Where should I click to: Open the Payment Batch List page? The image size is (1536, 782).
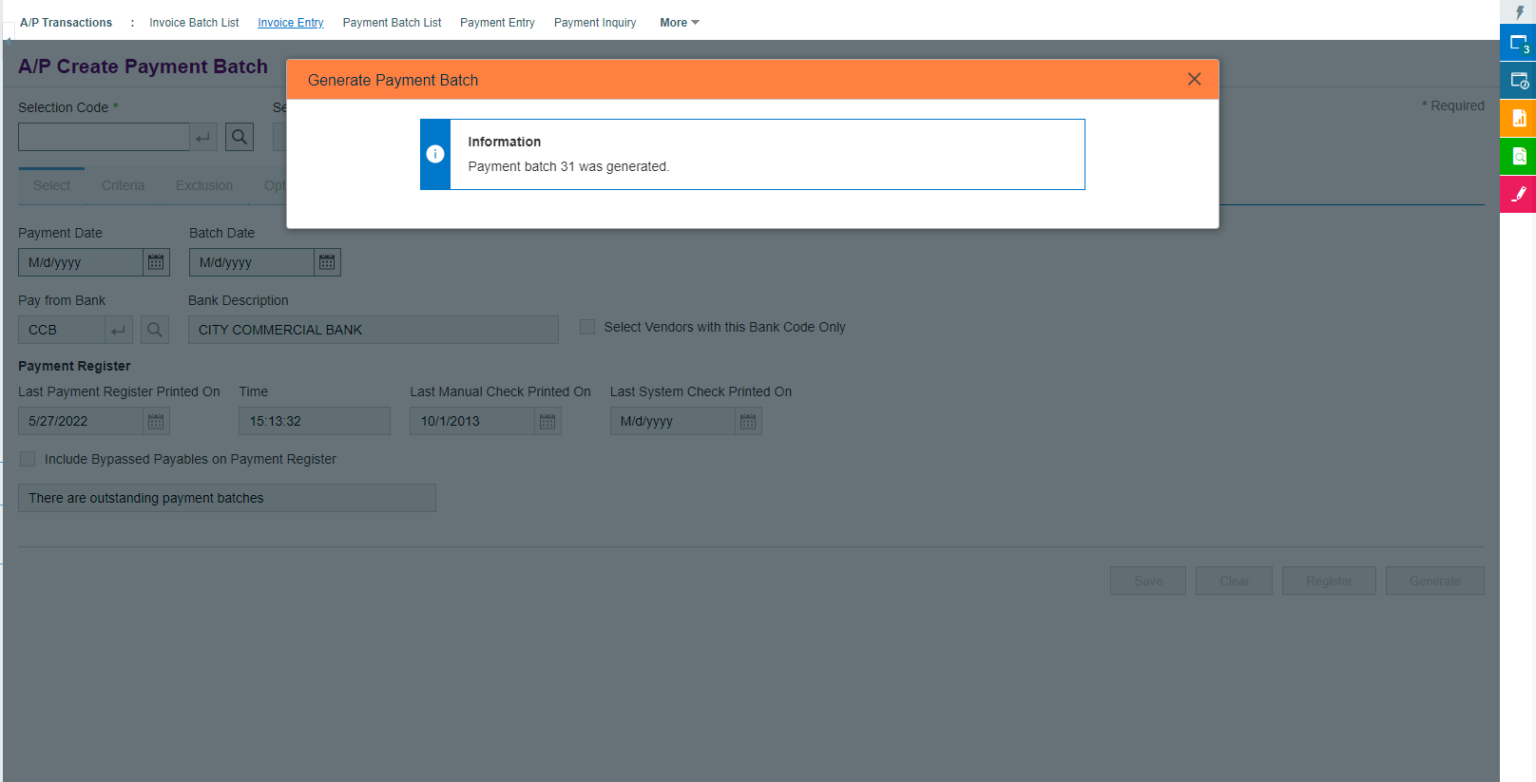pyautogui.click(x=392, y=22)
